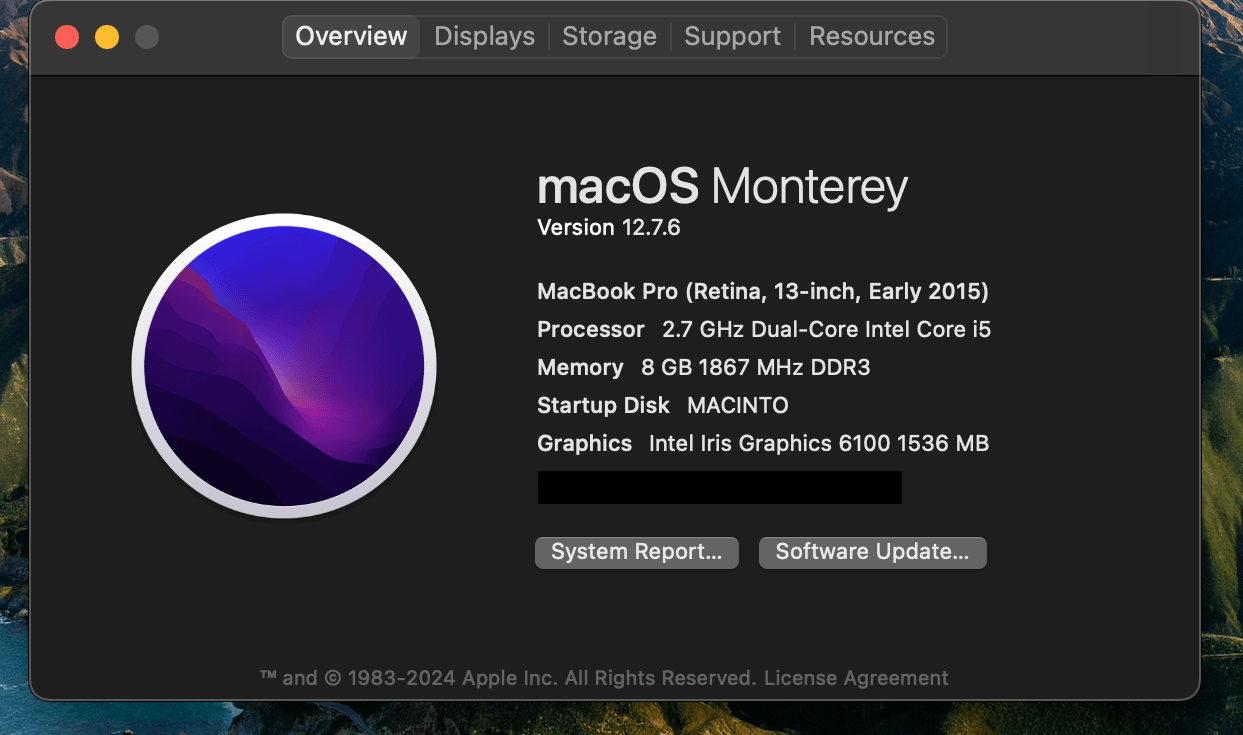The height and width of the screenshot is (735, 1243).
Task: Select the MacBook Pro model name line
Action: click(x=762, y=292)
